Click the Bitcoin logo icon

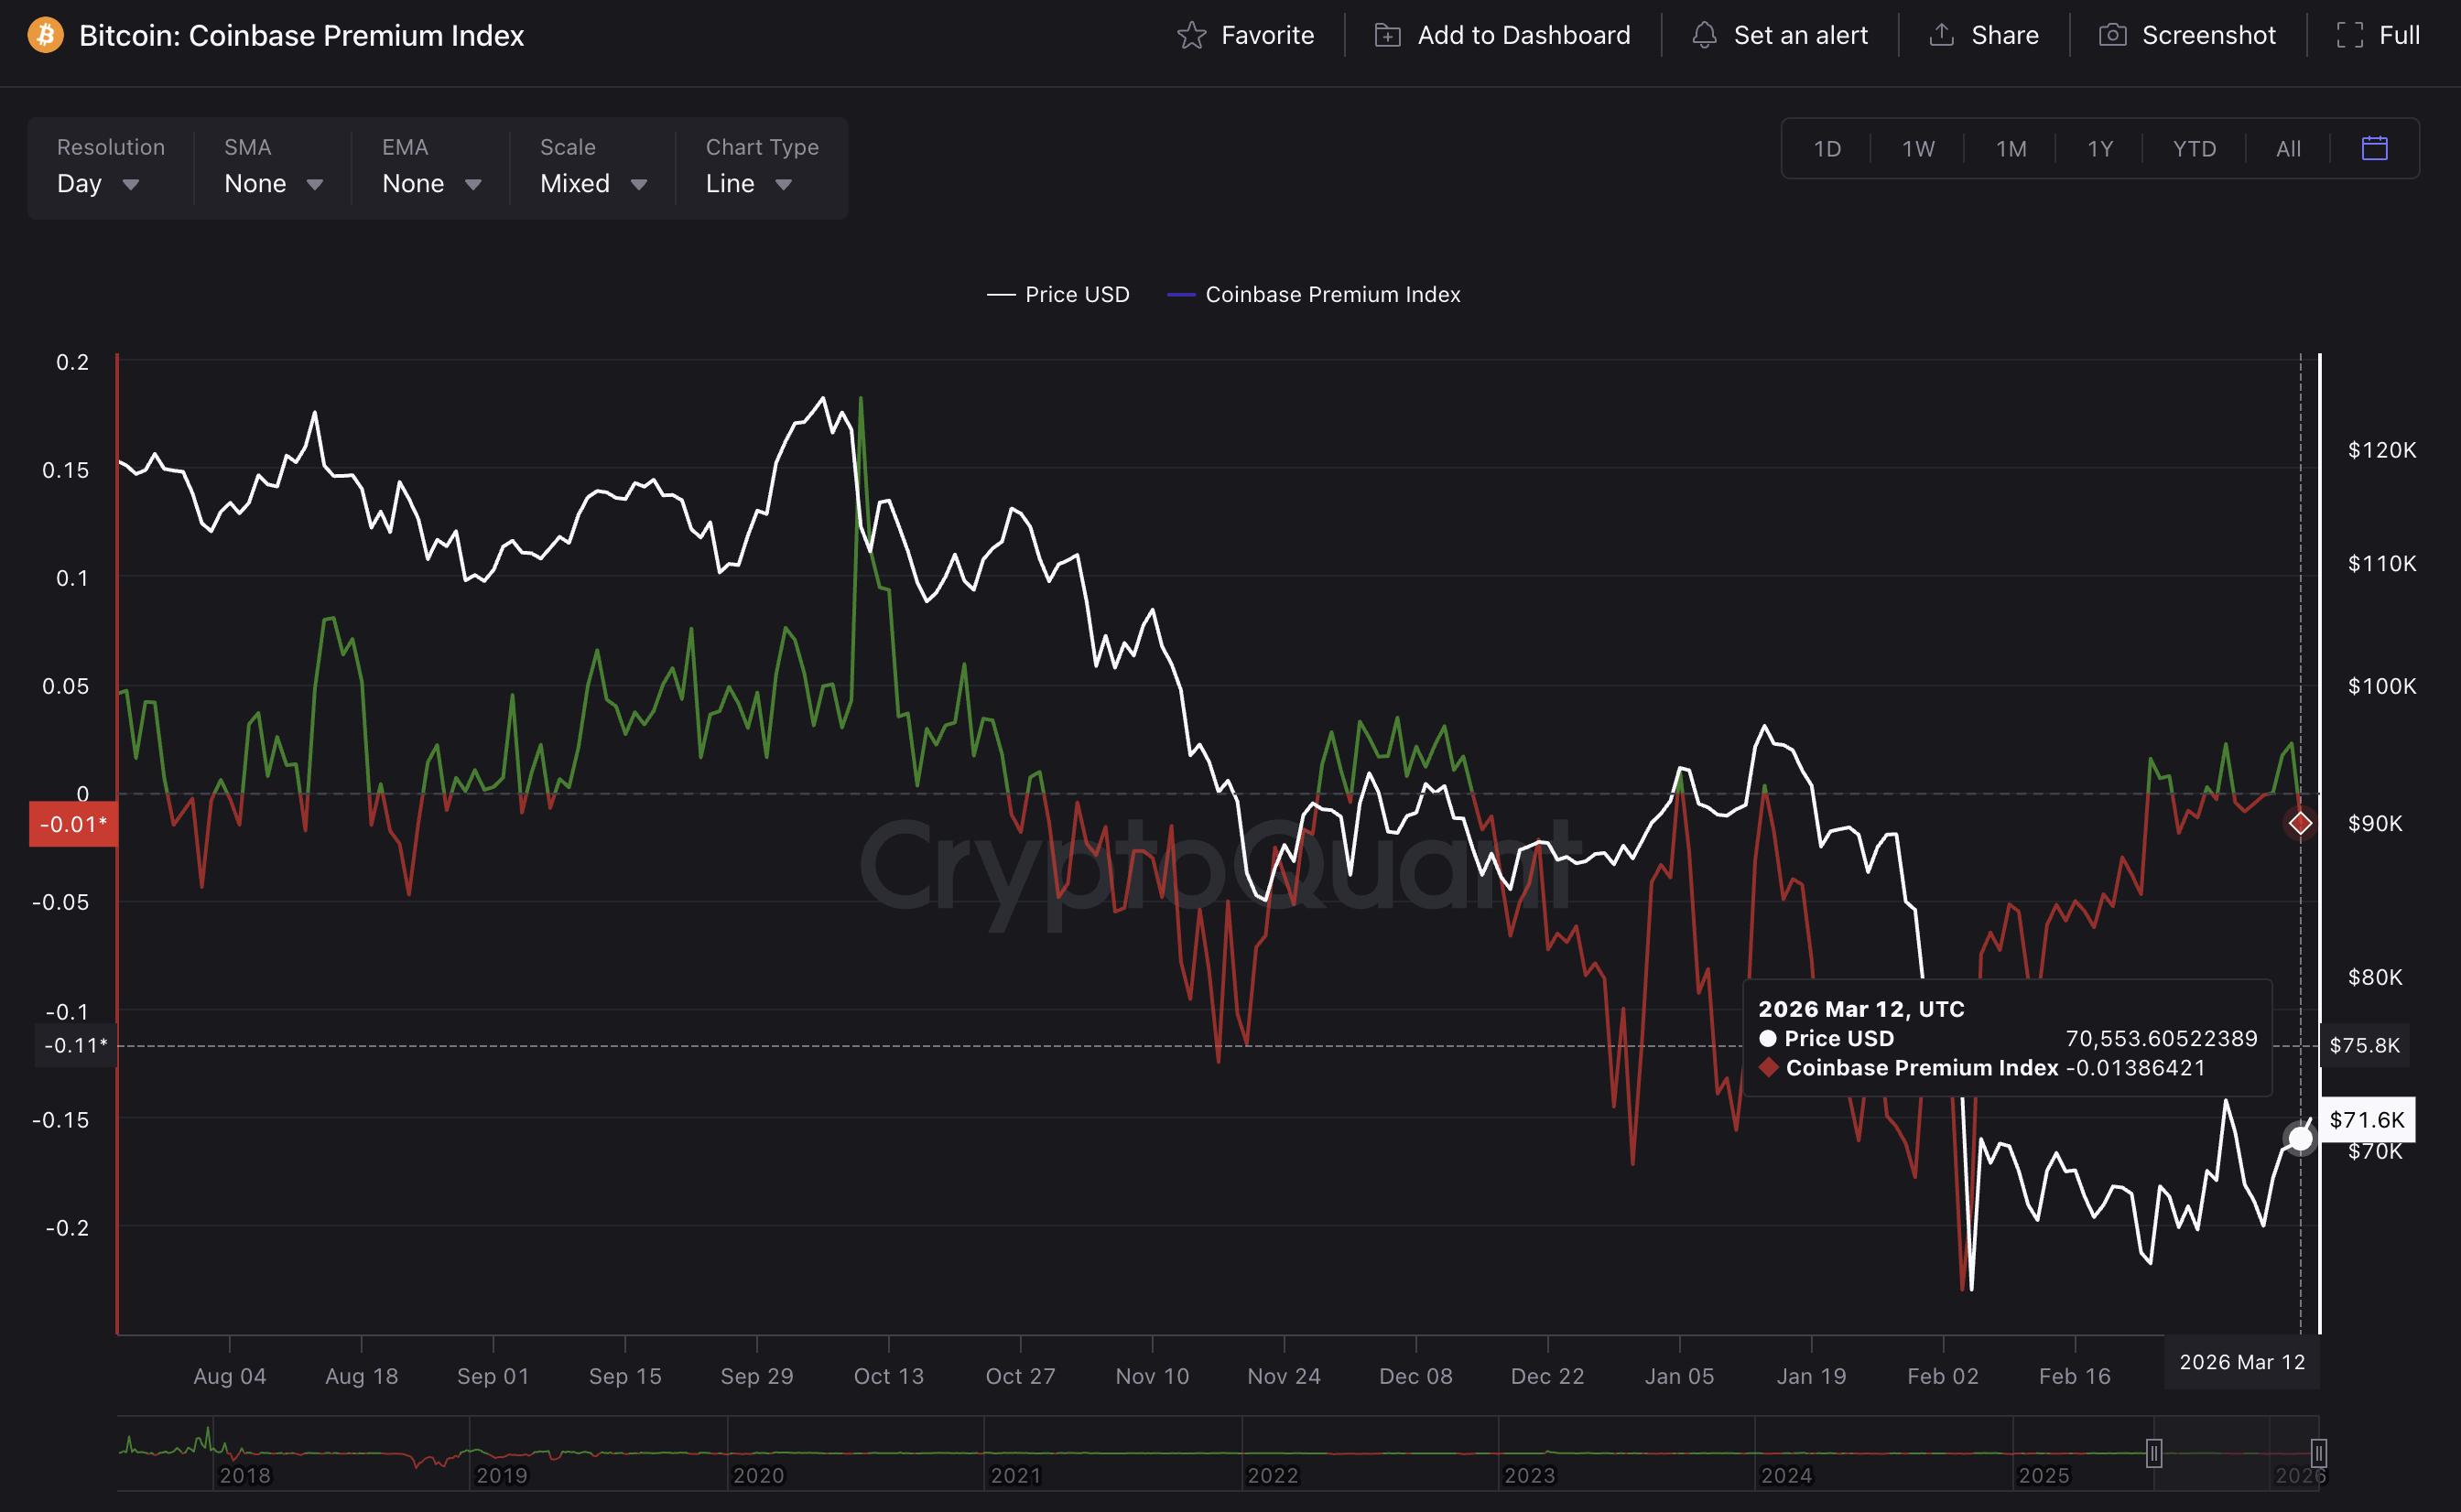coord(45,35)
